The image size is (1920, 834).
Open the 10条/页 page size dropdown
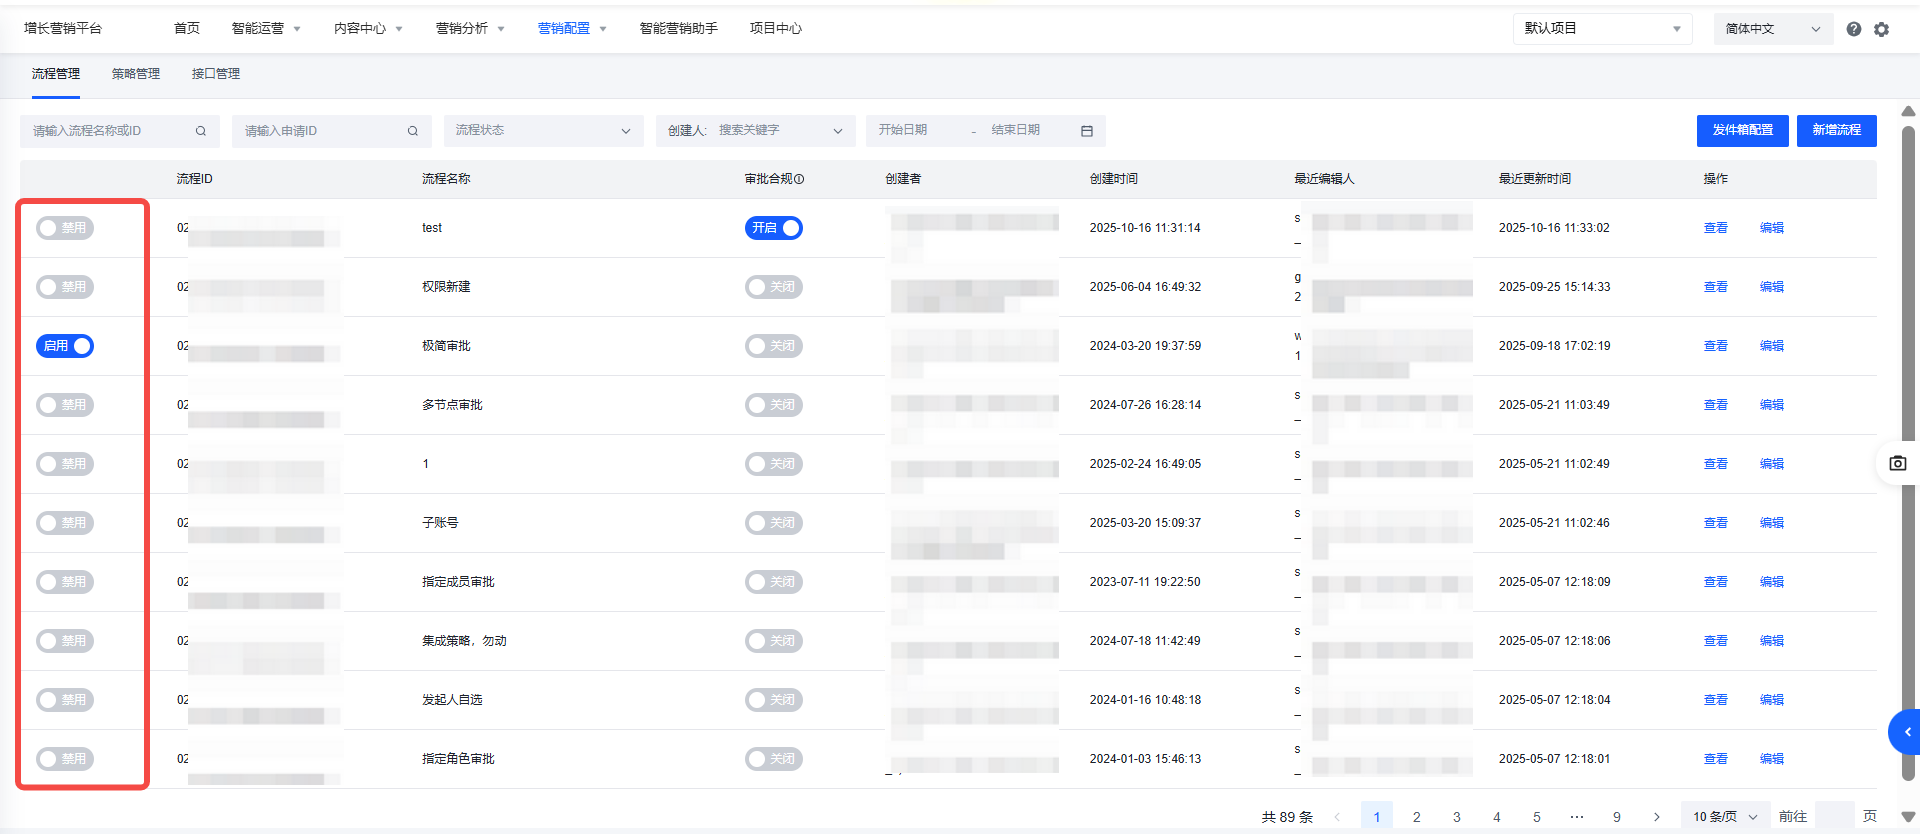(1724, 817)
